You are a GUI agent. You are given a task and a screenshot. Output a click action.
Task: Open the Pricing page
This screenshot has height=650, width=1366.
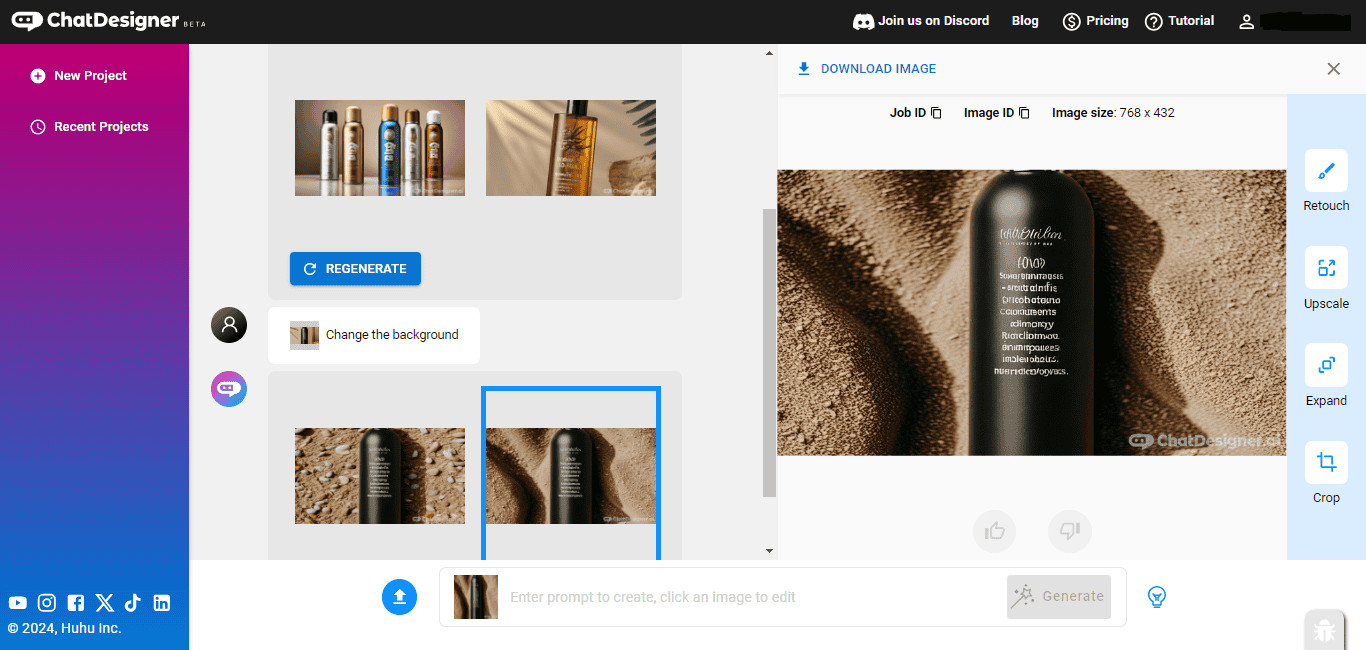pyautogui.click(x=1095, y=21)
